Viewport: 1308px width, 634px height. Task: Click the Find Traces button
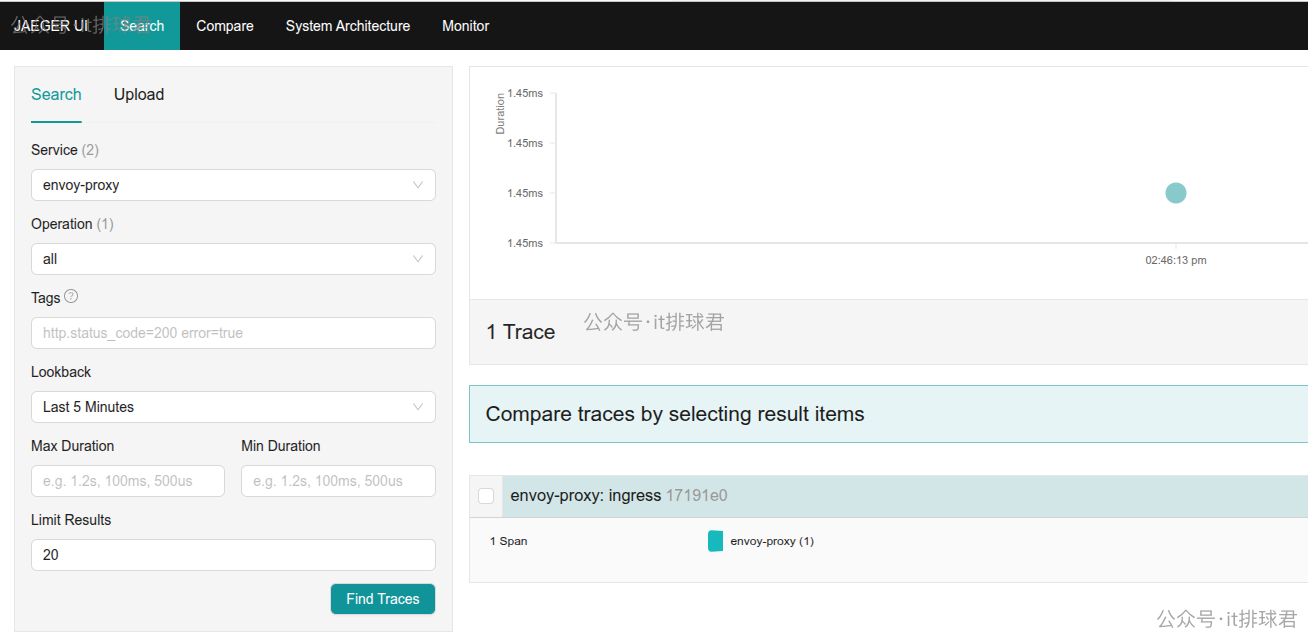383,599
